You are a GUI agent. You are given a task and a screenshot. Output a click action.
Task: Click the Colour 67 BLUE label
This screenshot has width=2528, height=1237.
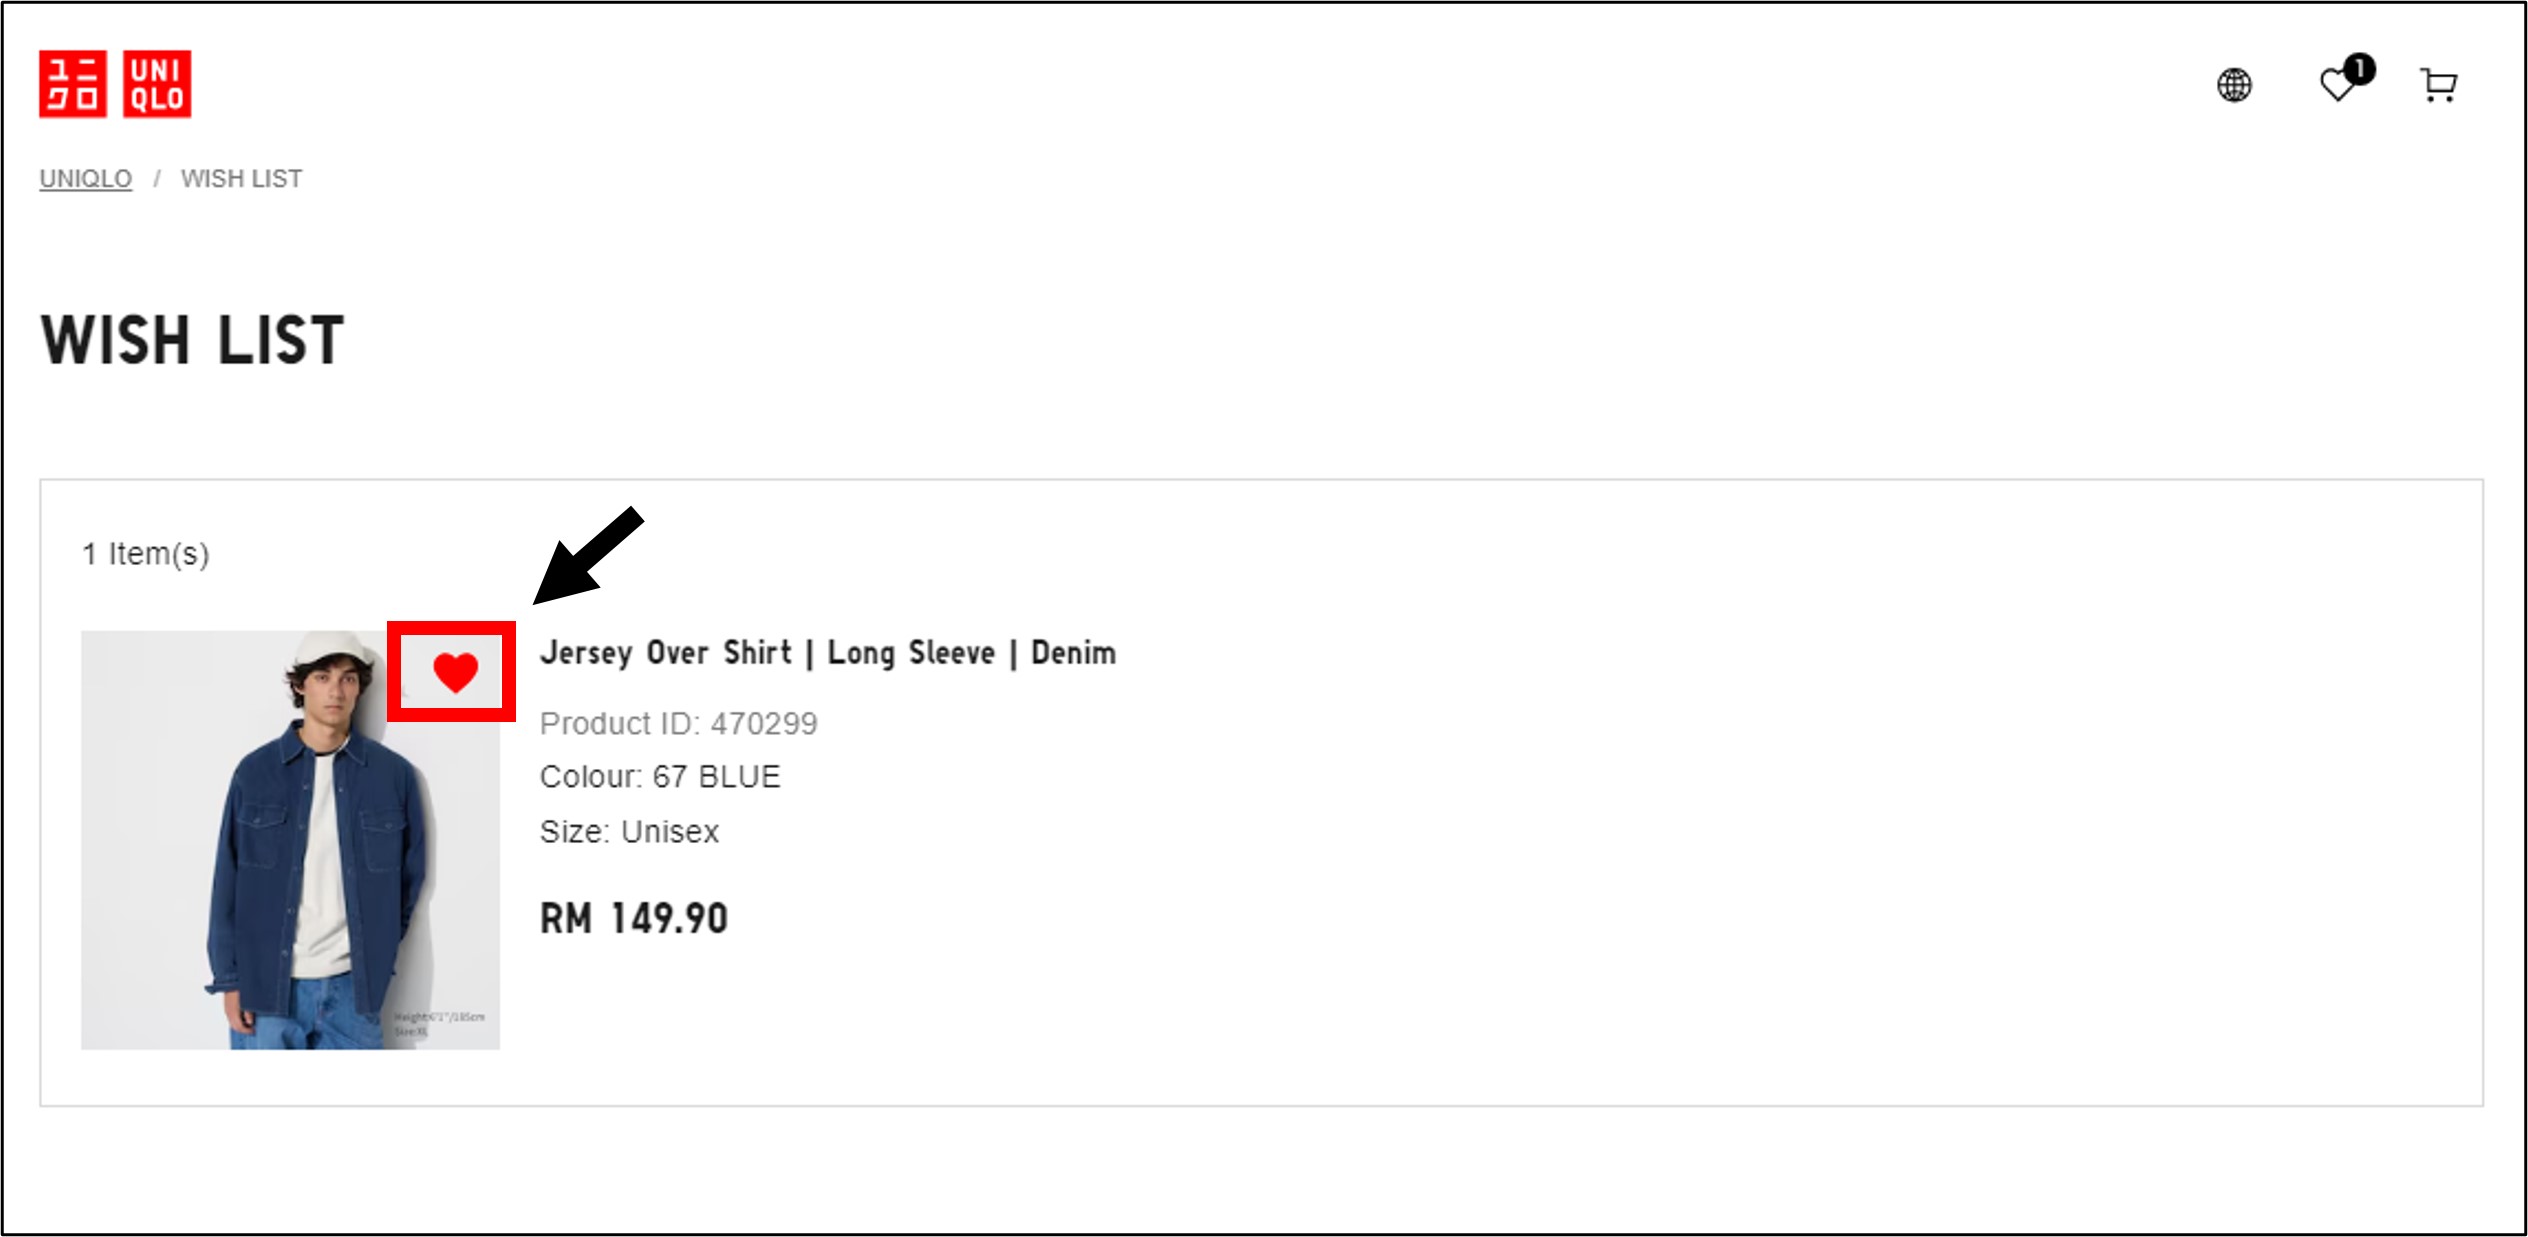pyautogui.click(x=659, y=777)
